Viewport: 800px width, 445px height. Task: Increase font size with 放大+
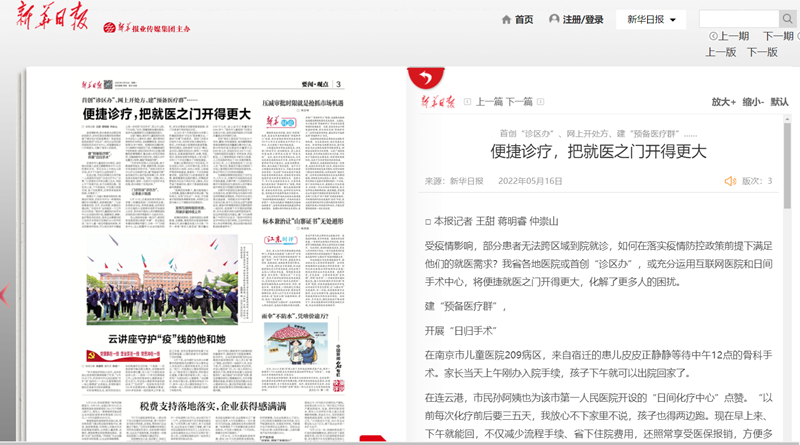tap(723, 102)
